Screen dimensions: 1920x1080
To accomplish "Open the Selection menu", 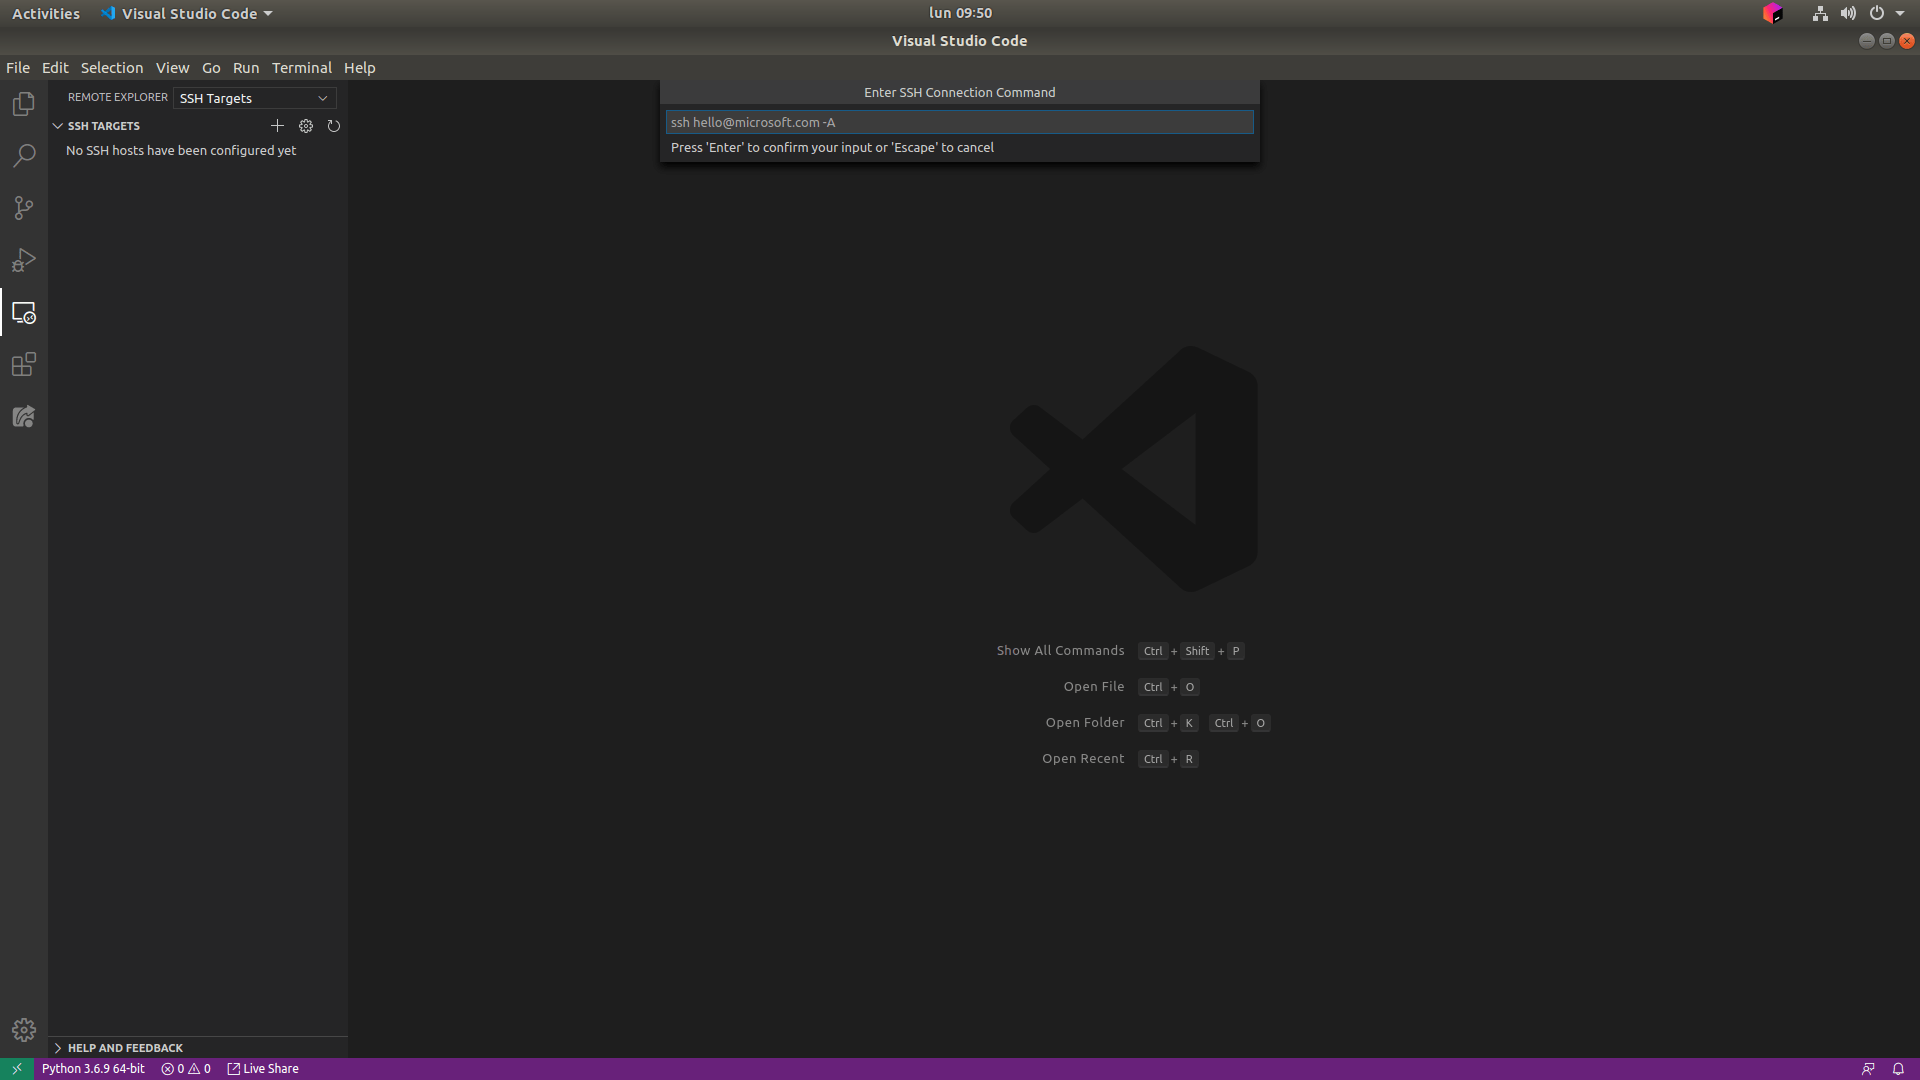I will pyautogui.click(x=111, y=68).
